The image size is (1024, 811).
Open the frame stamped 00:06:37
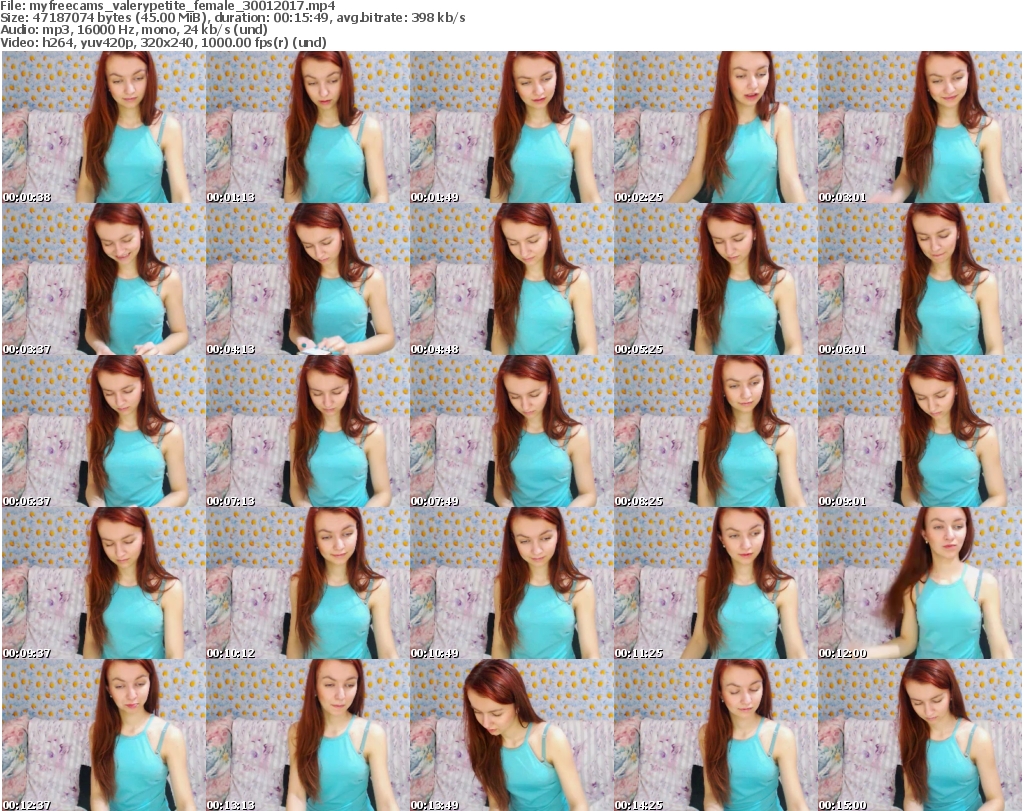tap(103, 431)
